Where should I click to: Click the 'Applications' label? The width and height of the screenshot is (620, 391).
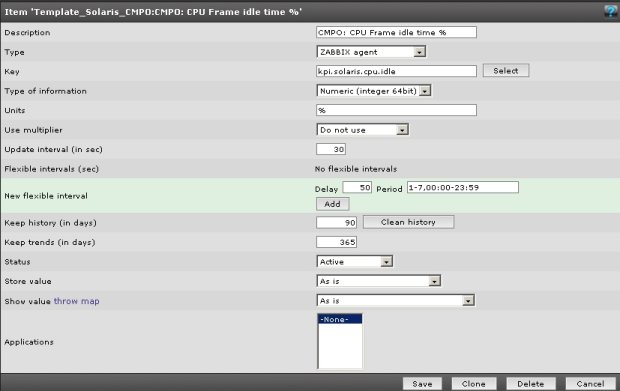(29, 342)
